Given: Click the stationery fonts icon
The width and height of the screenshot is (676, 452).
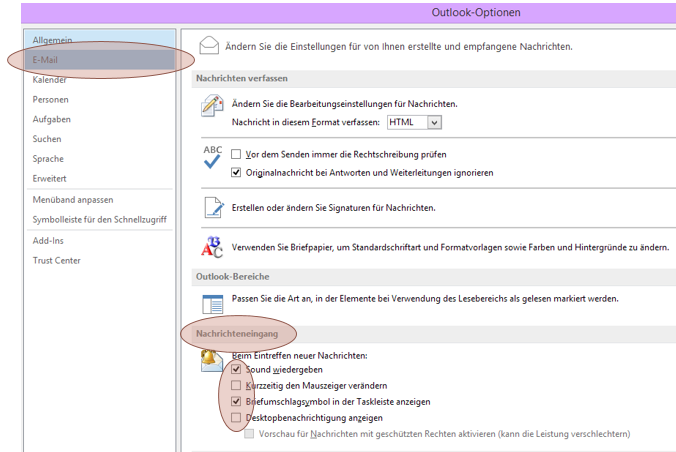Looking at the screenshot, I should click(212, 247).
